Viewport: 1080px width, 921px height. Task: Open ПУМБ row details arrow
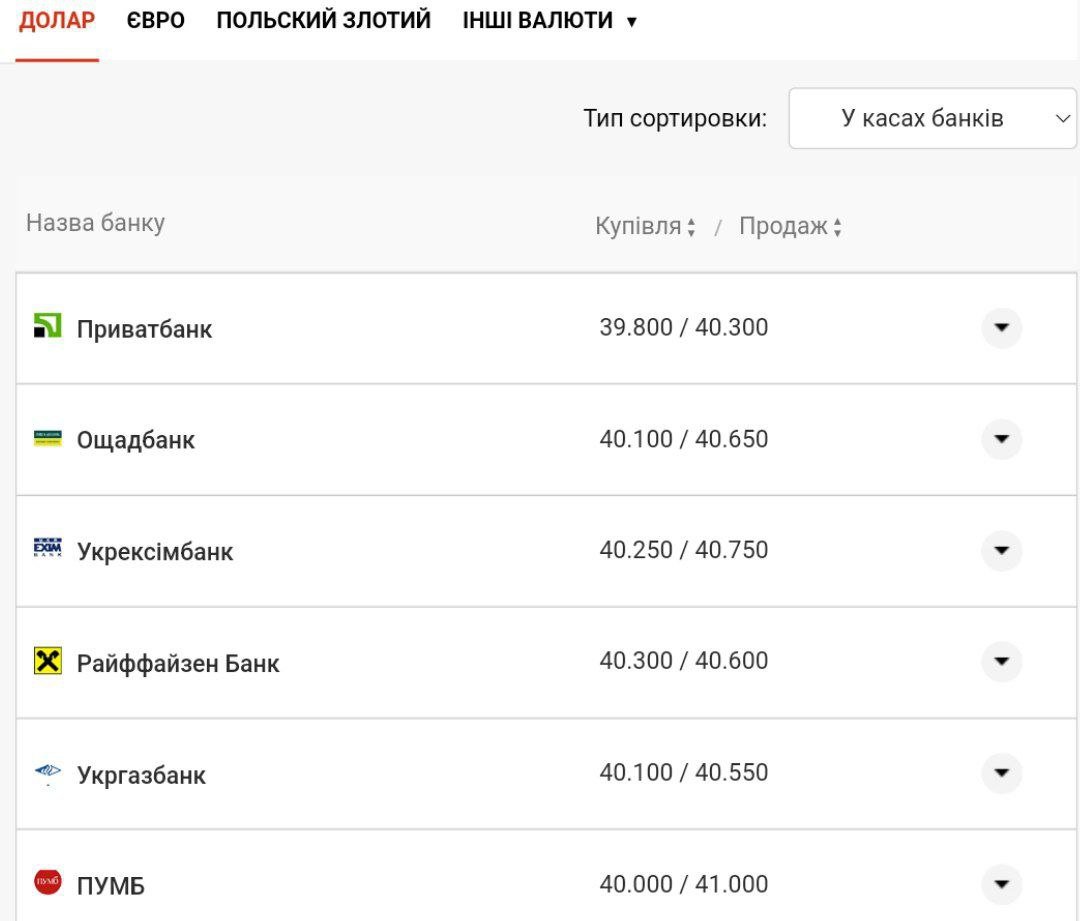click(1001, 884)
